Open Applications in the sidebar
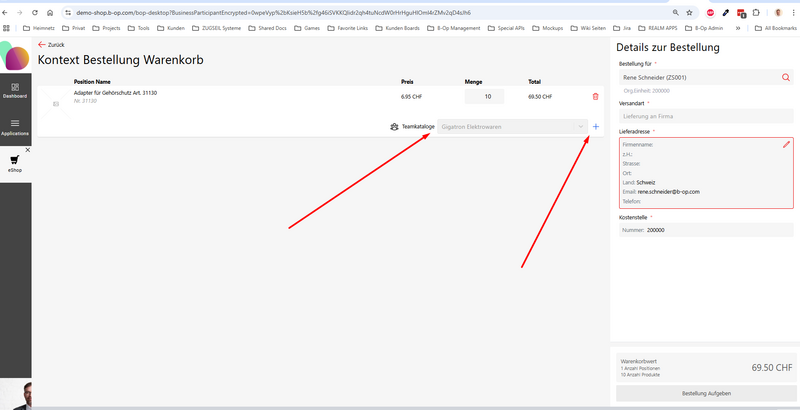The width and height of the screenshot is (800, 410). pyautogui.click(x=15, y=126)
